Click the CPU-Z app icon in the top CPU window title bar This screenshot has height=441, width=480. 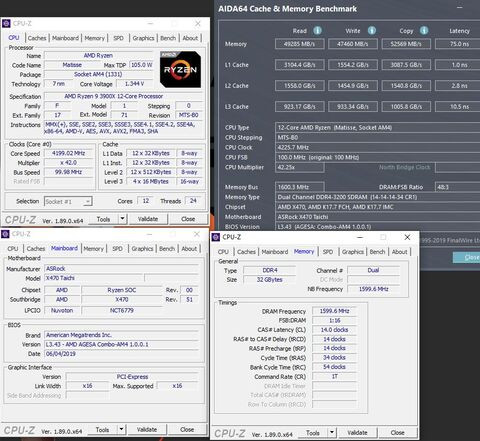[6, 24]
